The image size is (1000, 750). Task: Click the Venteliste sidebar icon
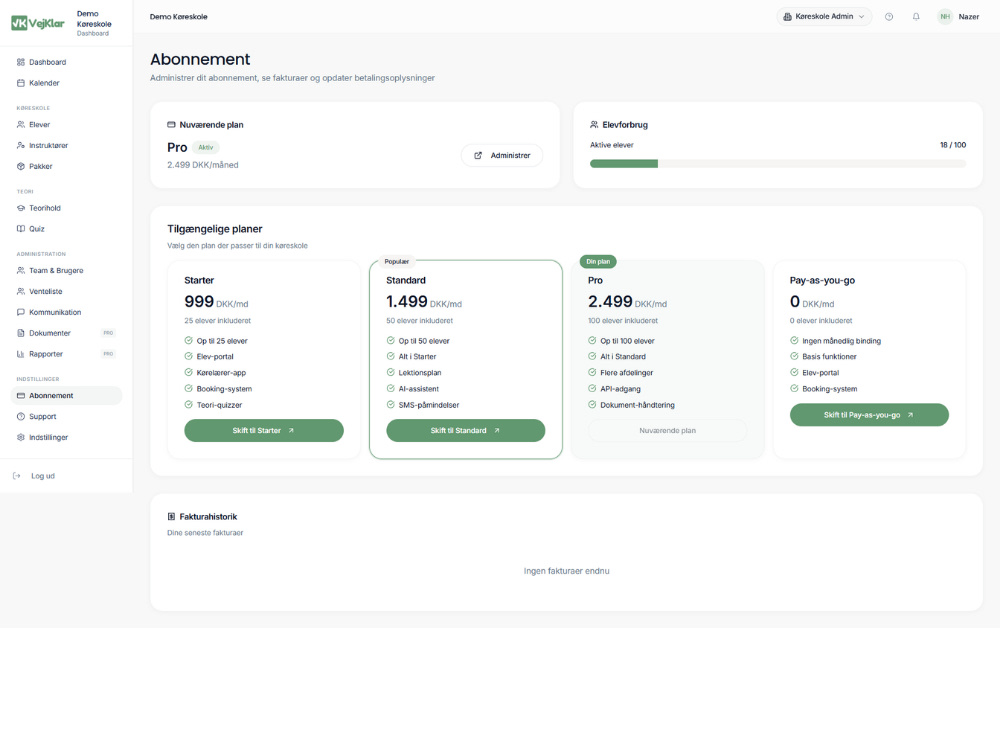coord(20,291)
